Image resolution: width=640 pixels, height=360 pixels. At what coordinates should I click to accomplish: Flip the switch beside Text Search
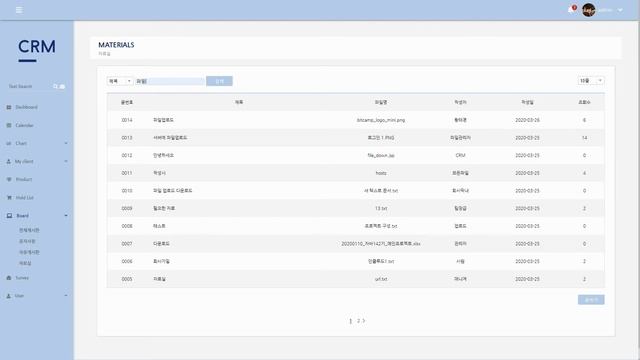click(x=62, y=87)
